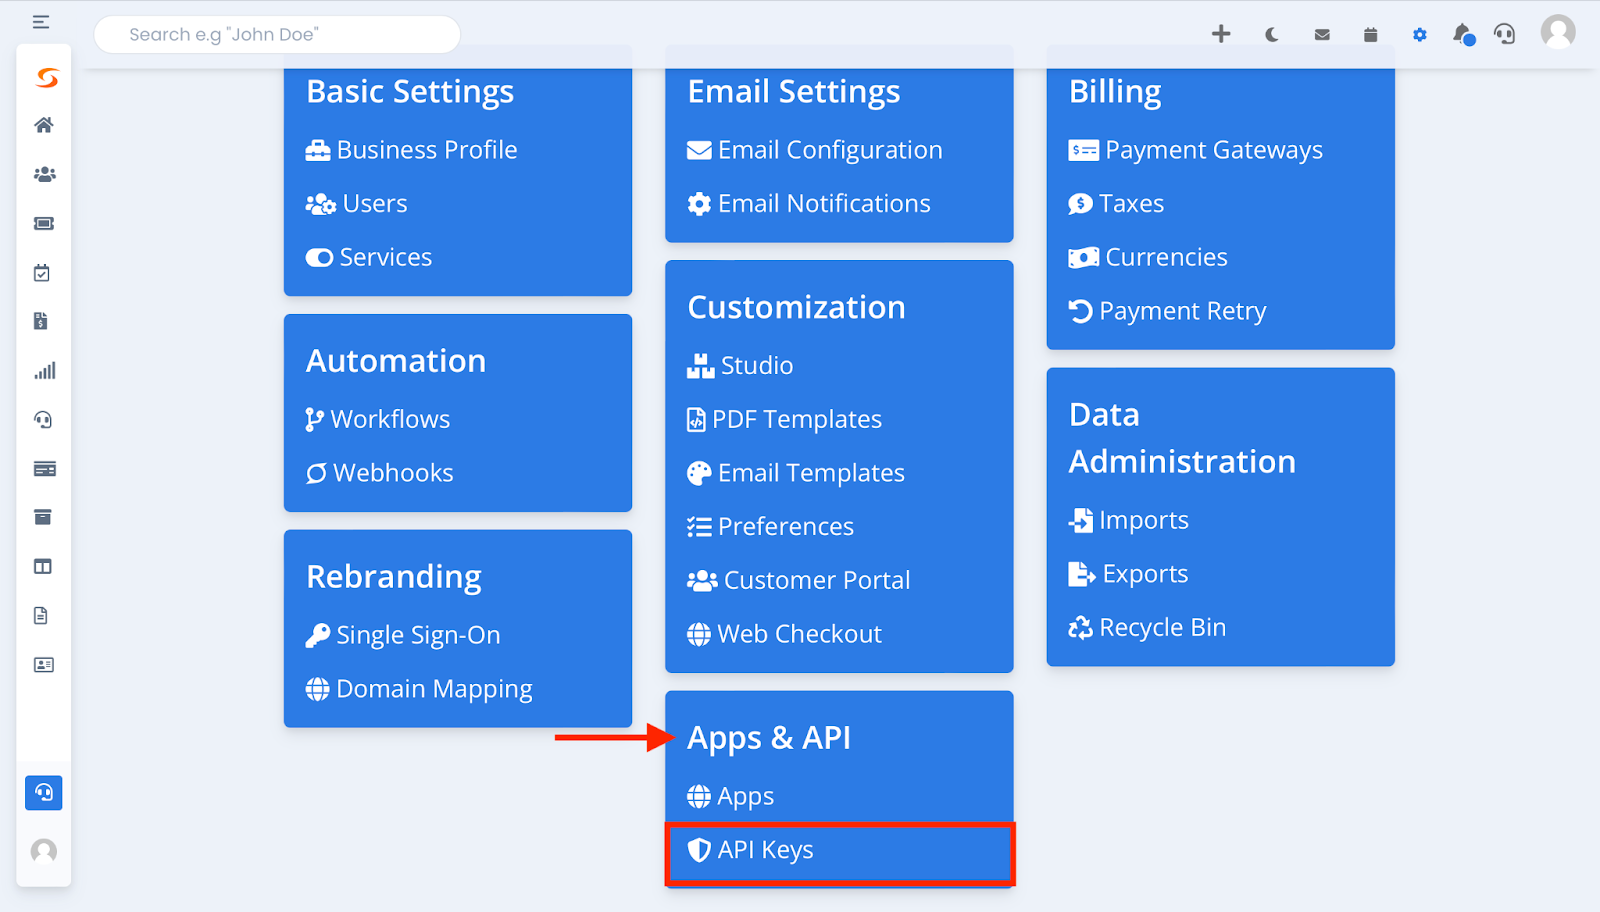The image size is (1600, 912).
Task: Click the plus icon to create new item
Action: [x=1221, y=33]
